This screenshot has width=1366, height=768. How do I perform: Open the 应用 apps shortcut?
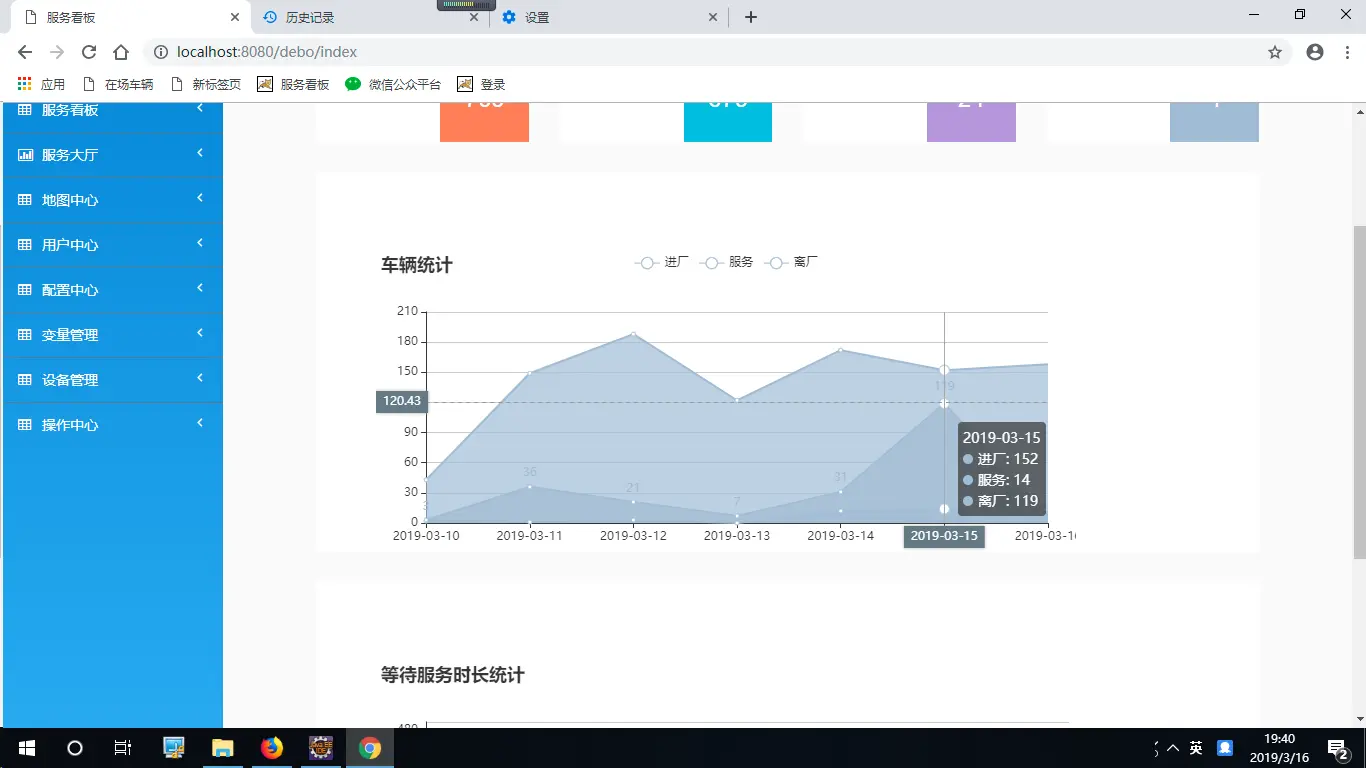pos(41,84)
